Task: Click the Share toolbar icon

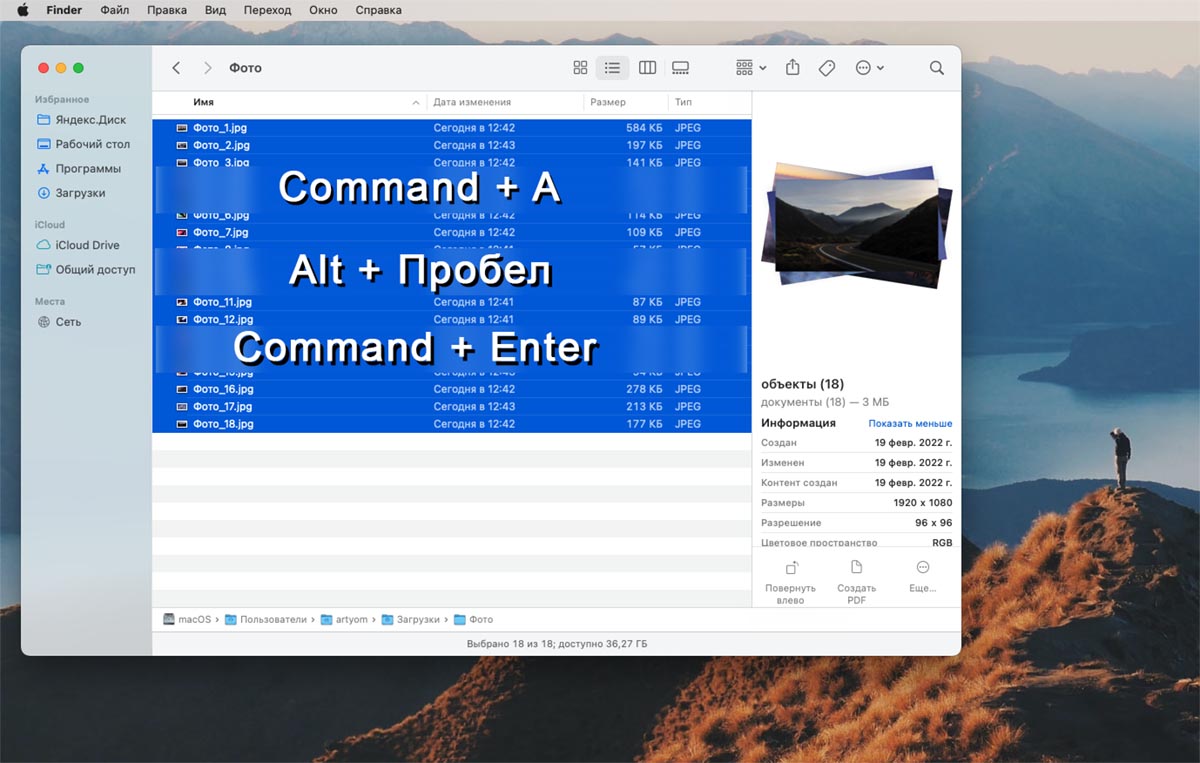Action: [x=793, y=68]
